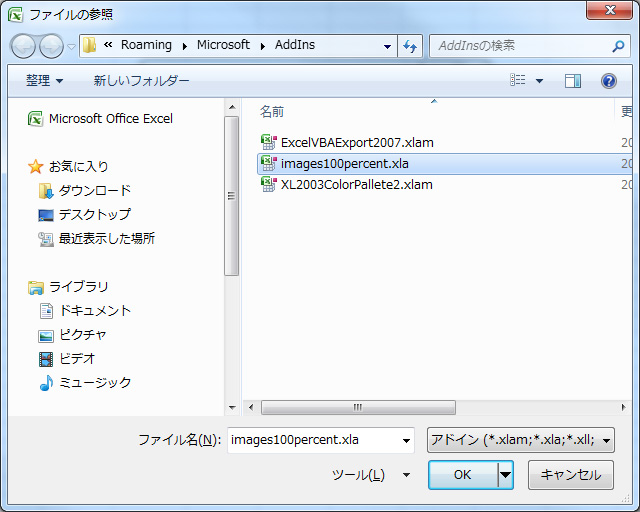
Task: Open the デスクトップ location
Action: pos(94,214)
